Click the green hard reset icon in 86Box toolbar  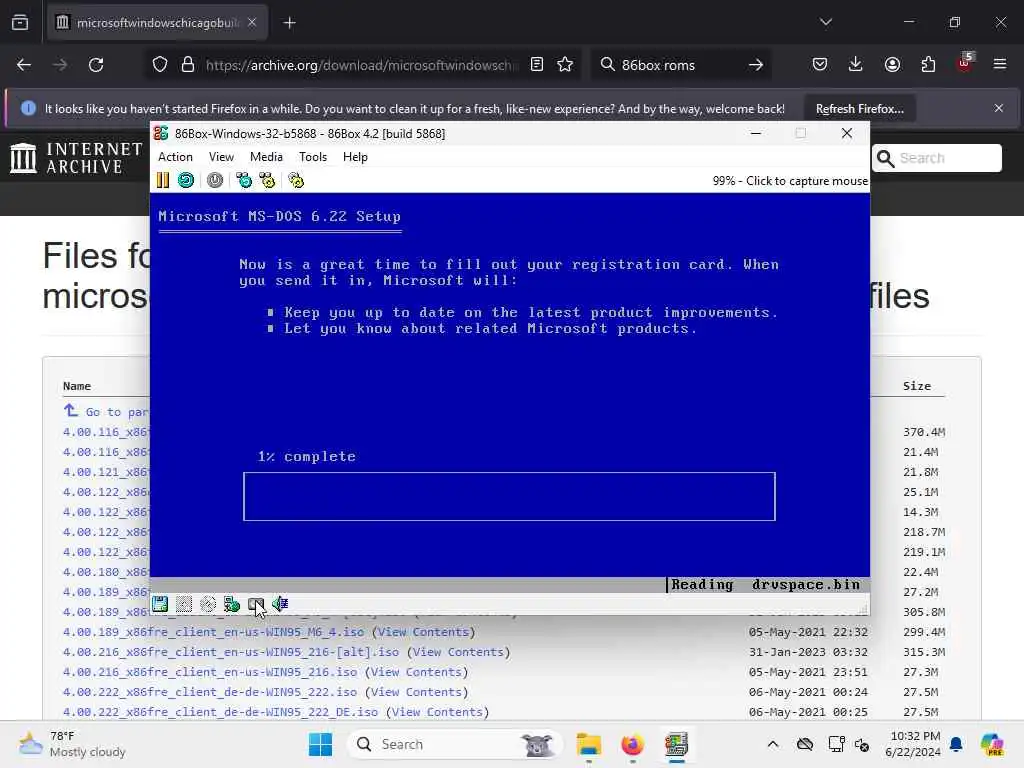[x=186, y=180]
